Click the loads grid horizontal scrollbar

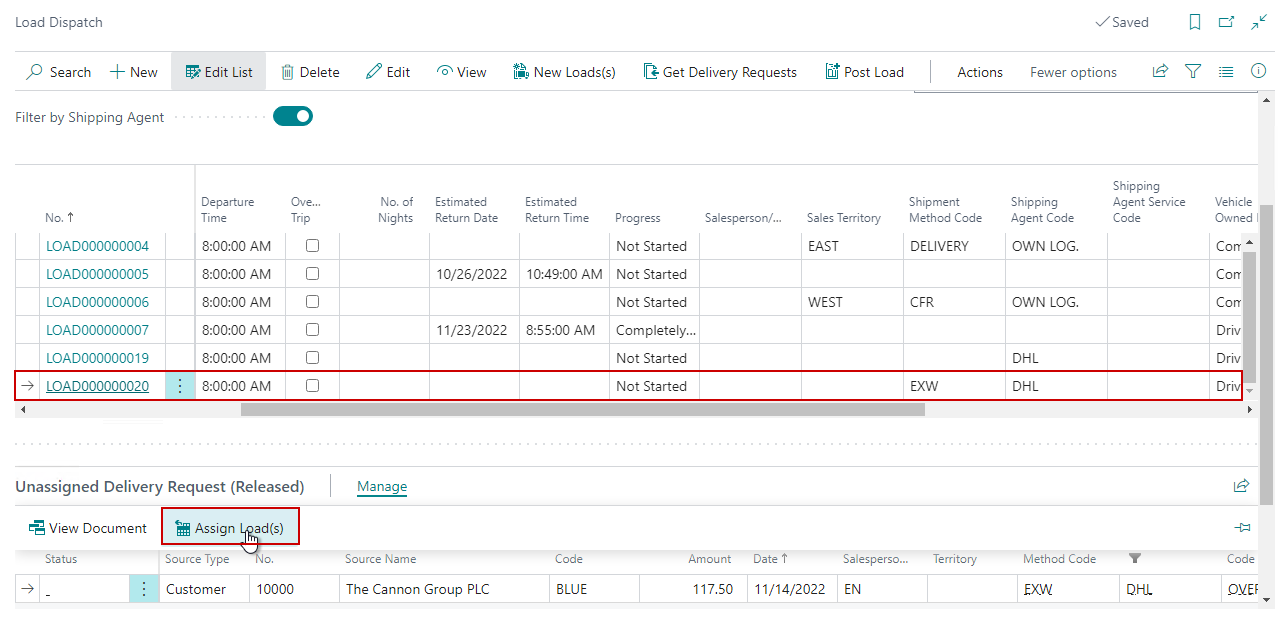coord(583,409)
